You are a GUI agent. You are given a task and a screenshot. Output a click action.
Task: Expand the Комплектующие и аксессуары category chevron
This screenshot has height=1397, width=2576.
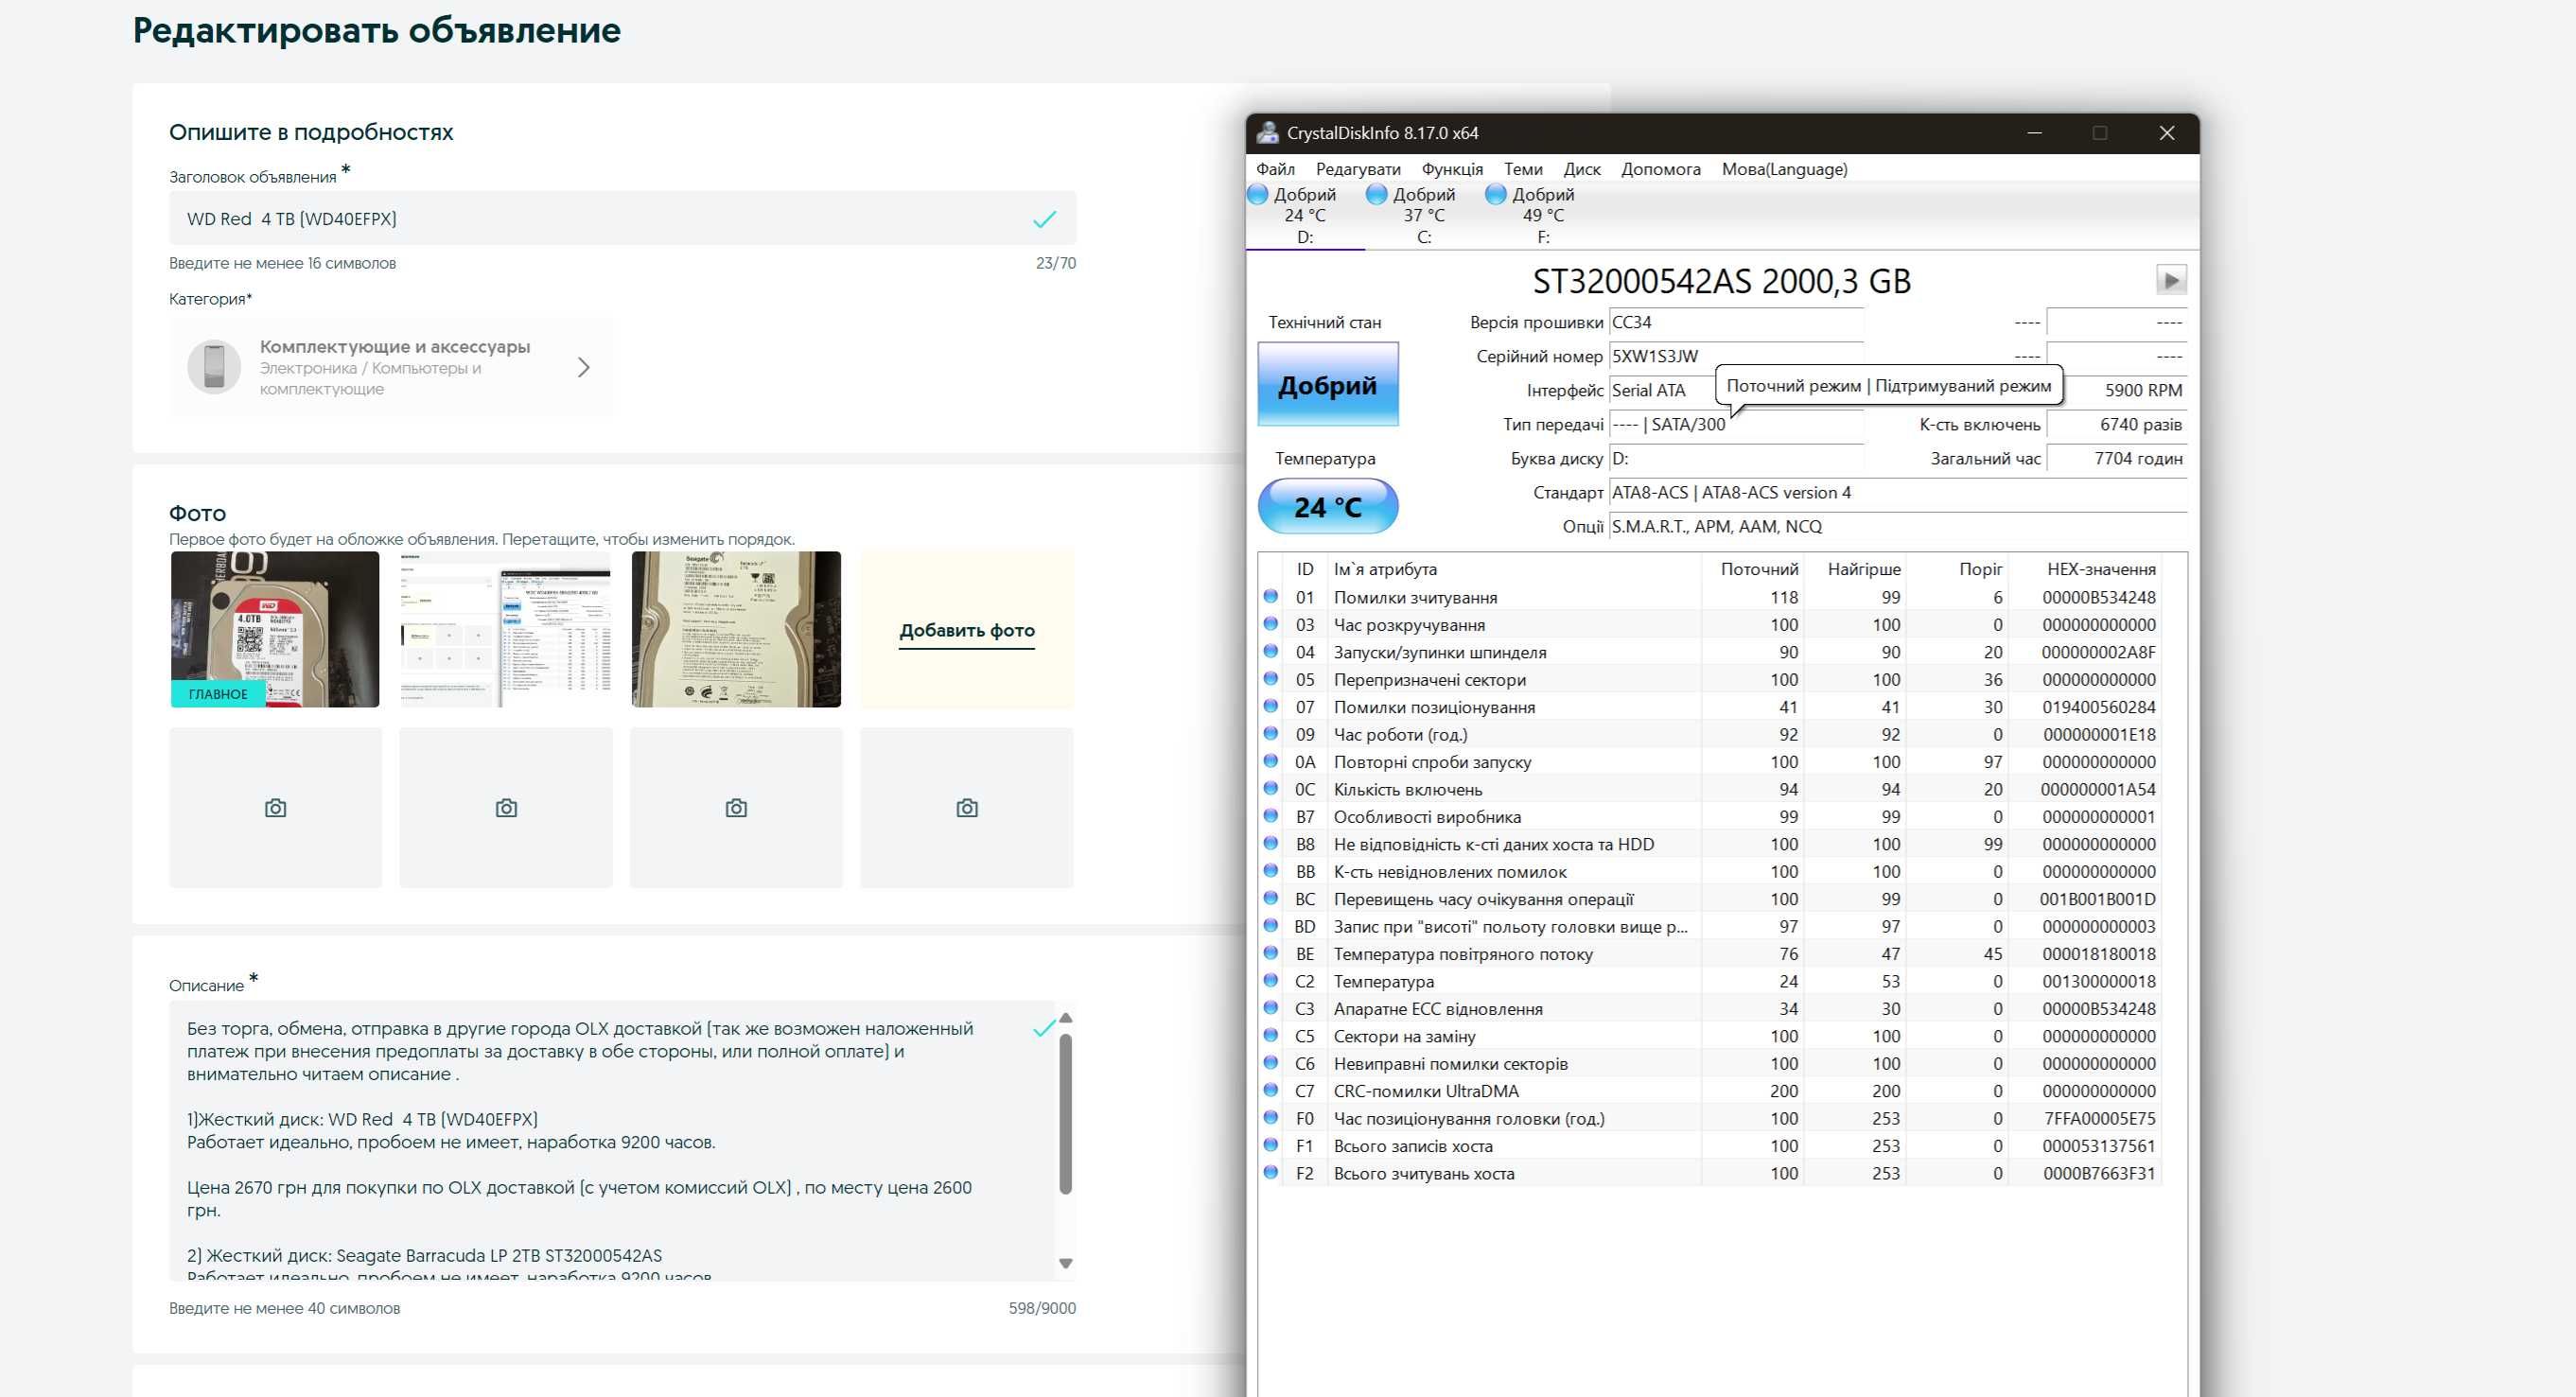click(x=584, y=367)
